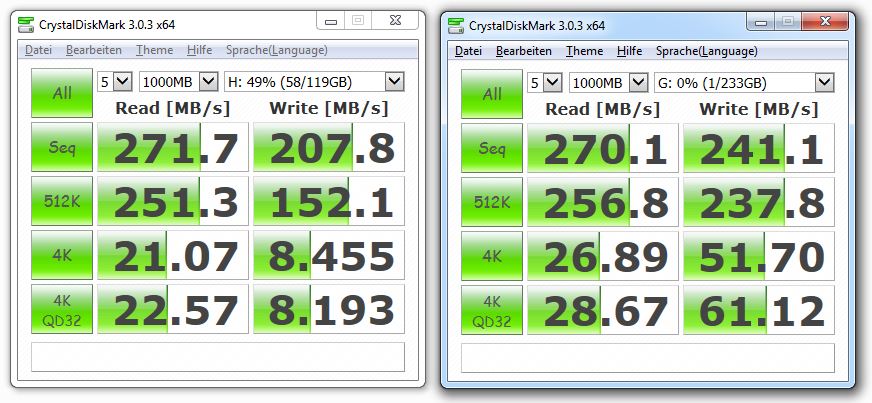872x403 pixels.
Task: Run 4K test in left window
Action: pos(62,255)
